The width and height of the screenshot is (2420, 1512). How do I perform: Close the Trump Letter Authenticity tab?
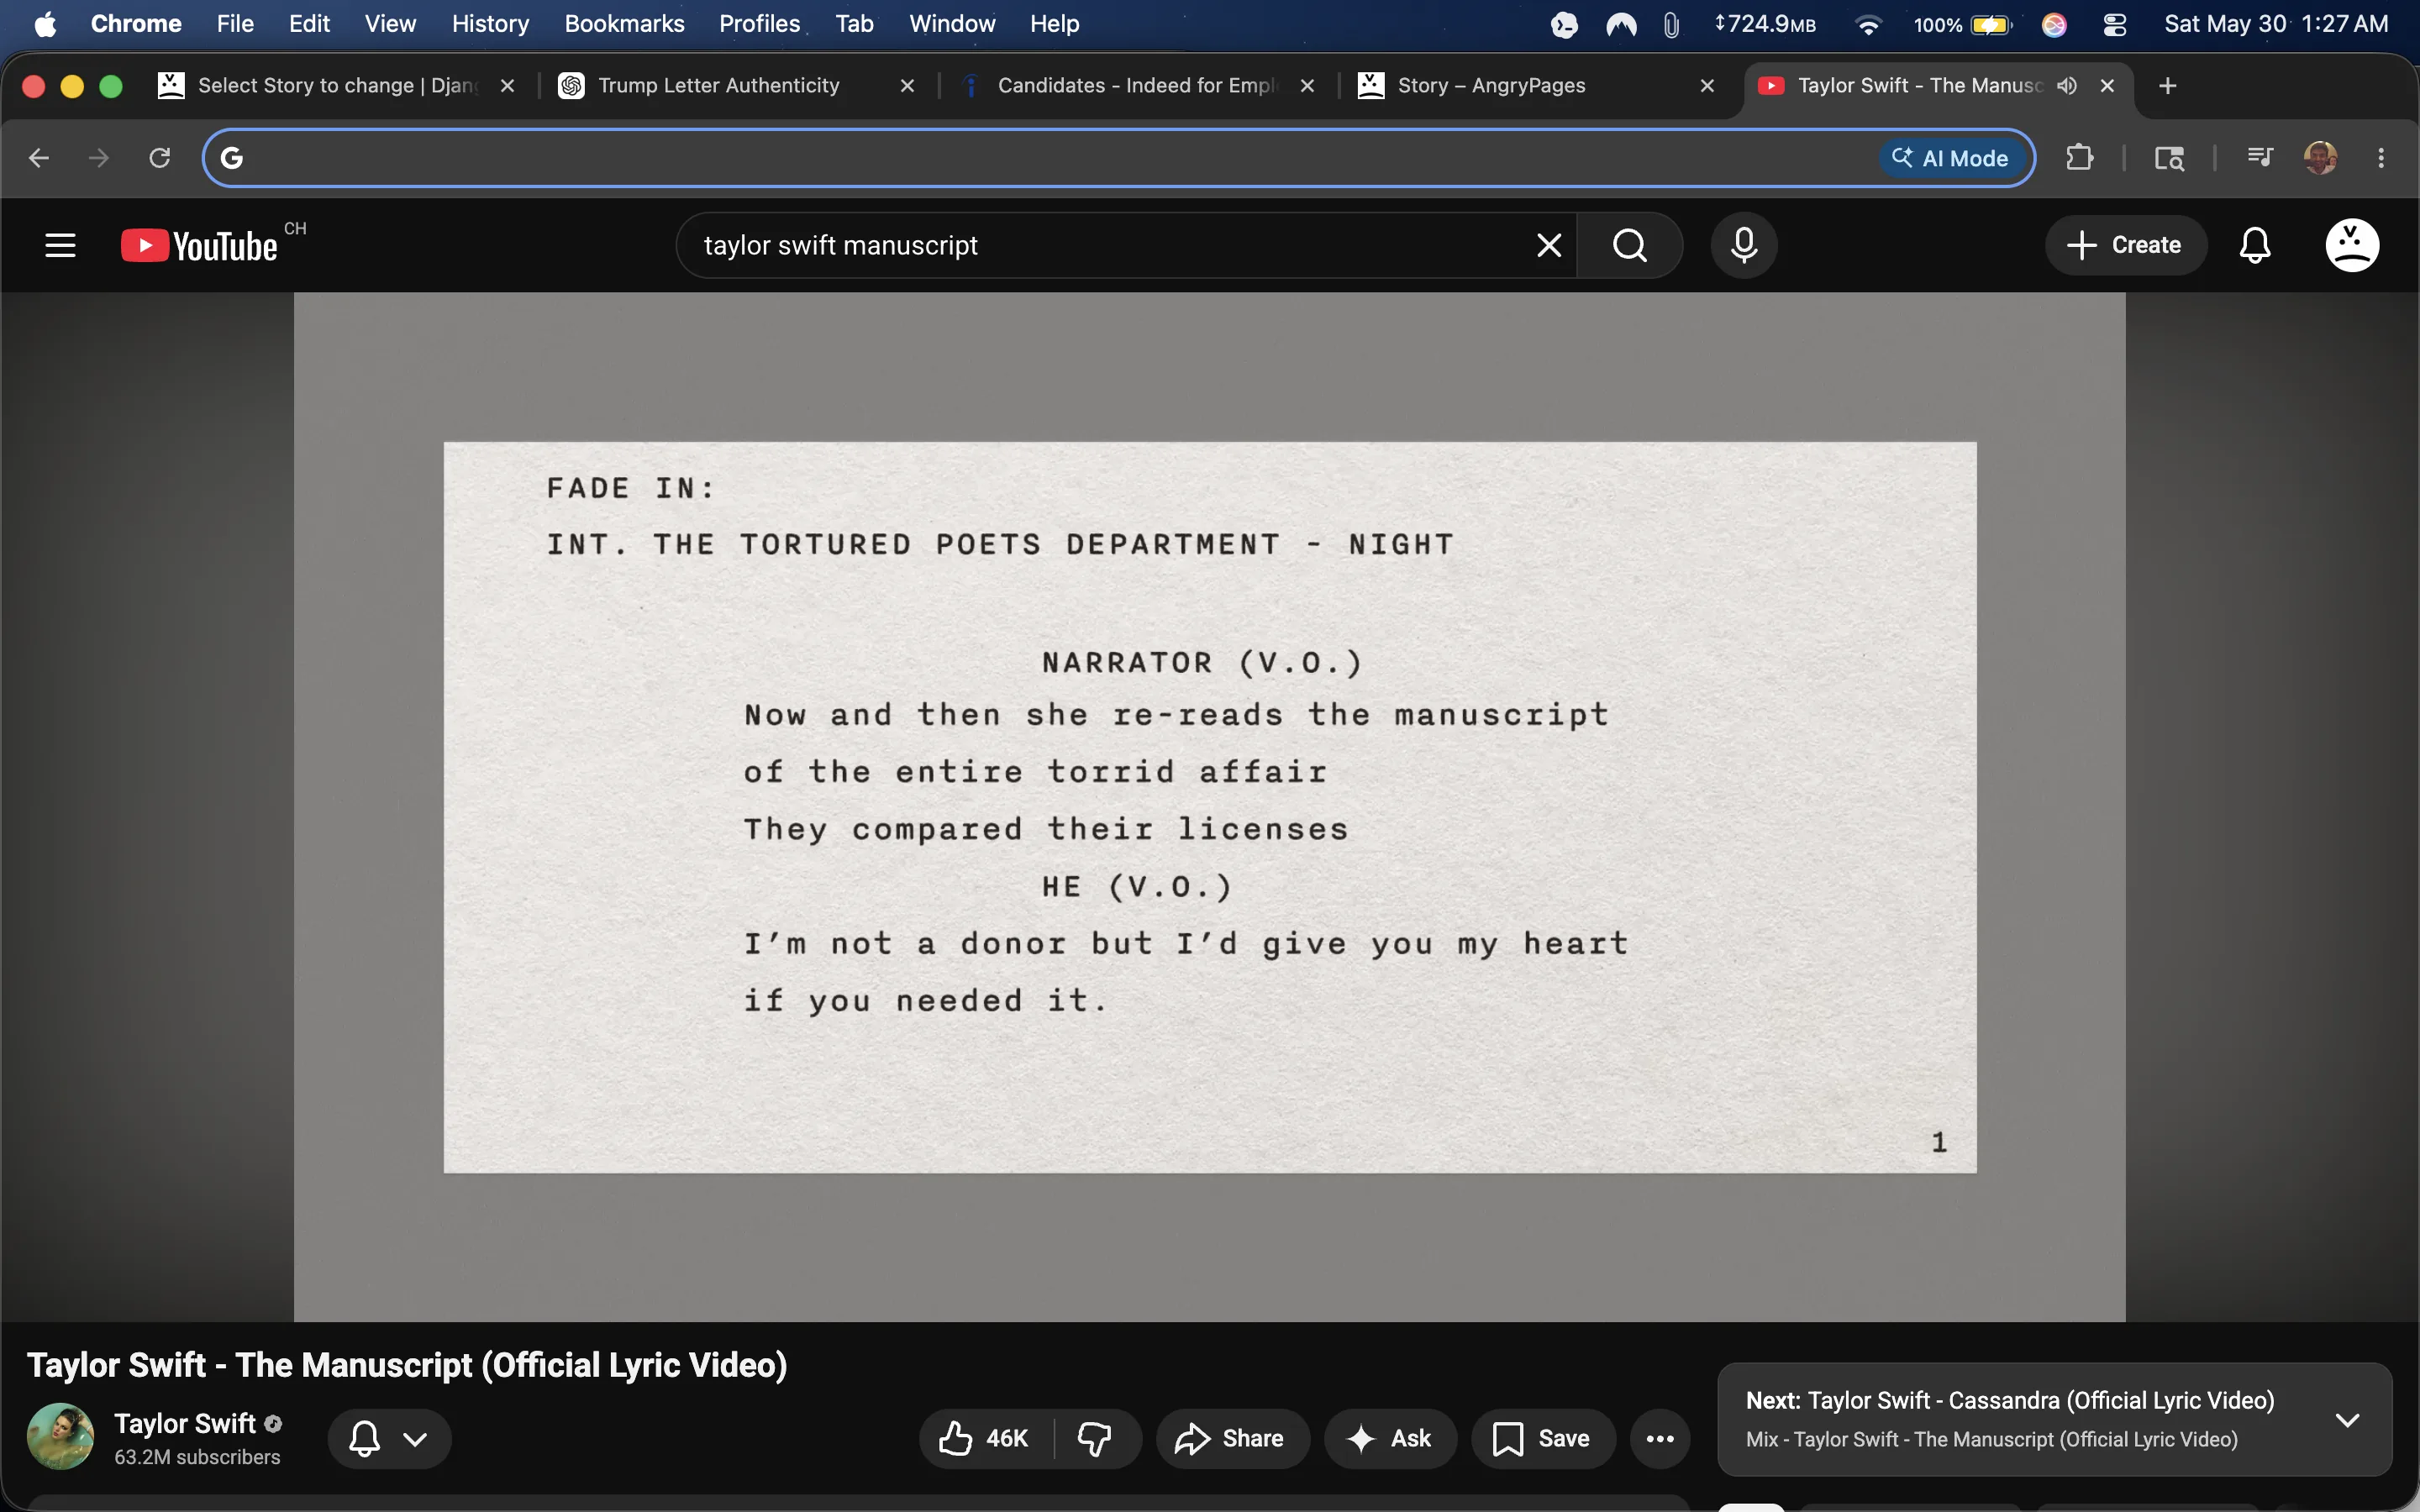pos(907,86)
